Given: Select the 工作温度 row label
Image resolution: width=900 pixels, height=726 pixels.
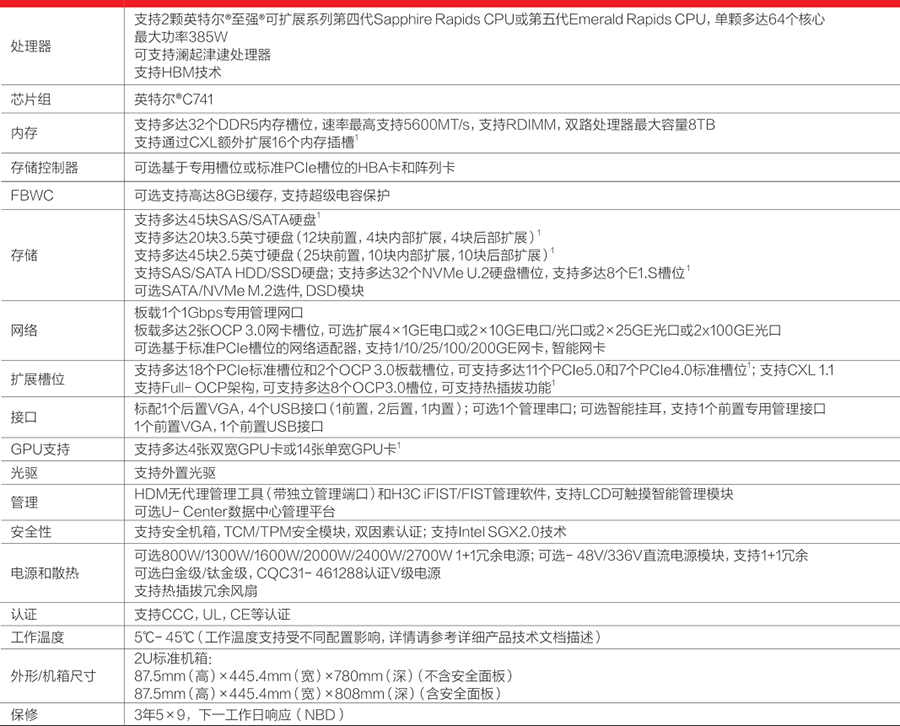Looking at the screenshot, I should pyautogui.click(x=37, y=637).
